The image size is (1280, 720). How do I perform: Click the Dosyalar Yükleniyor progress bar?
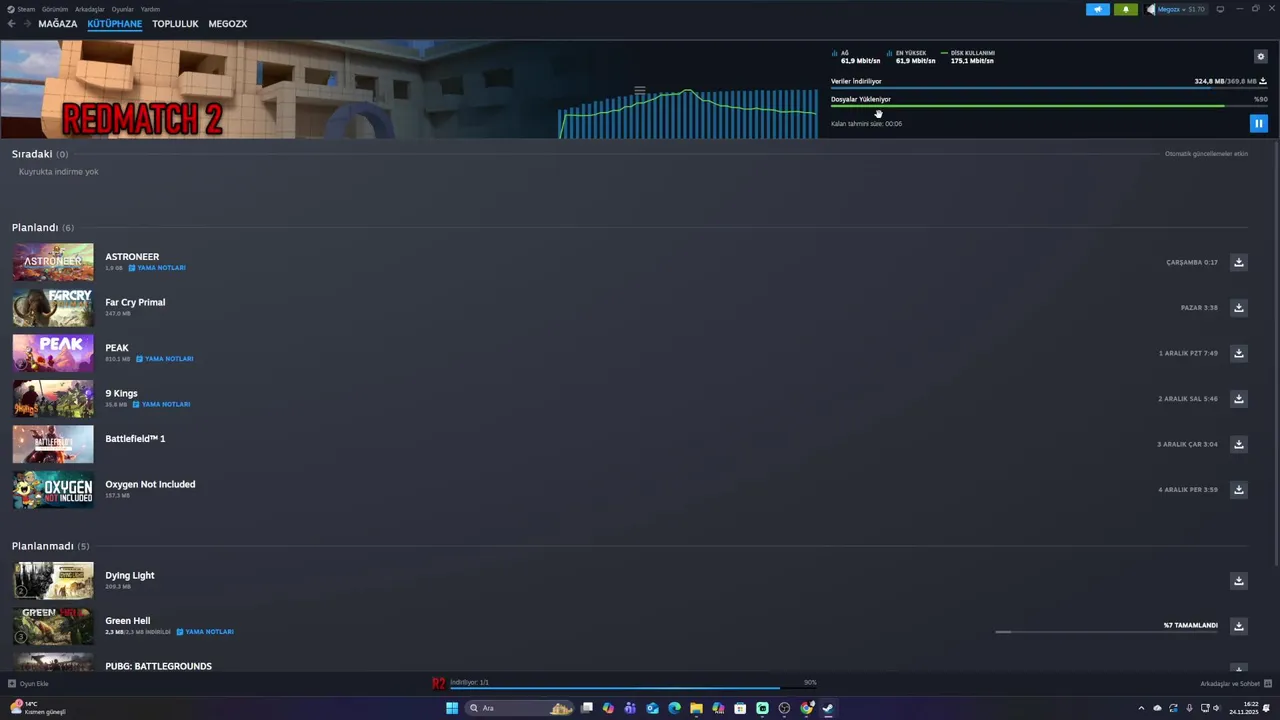pyautogui.click(x=1049, y=106)
